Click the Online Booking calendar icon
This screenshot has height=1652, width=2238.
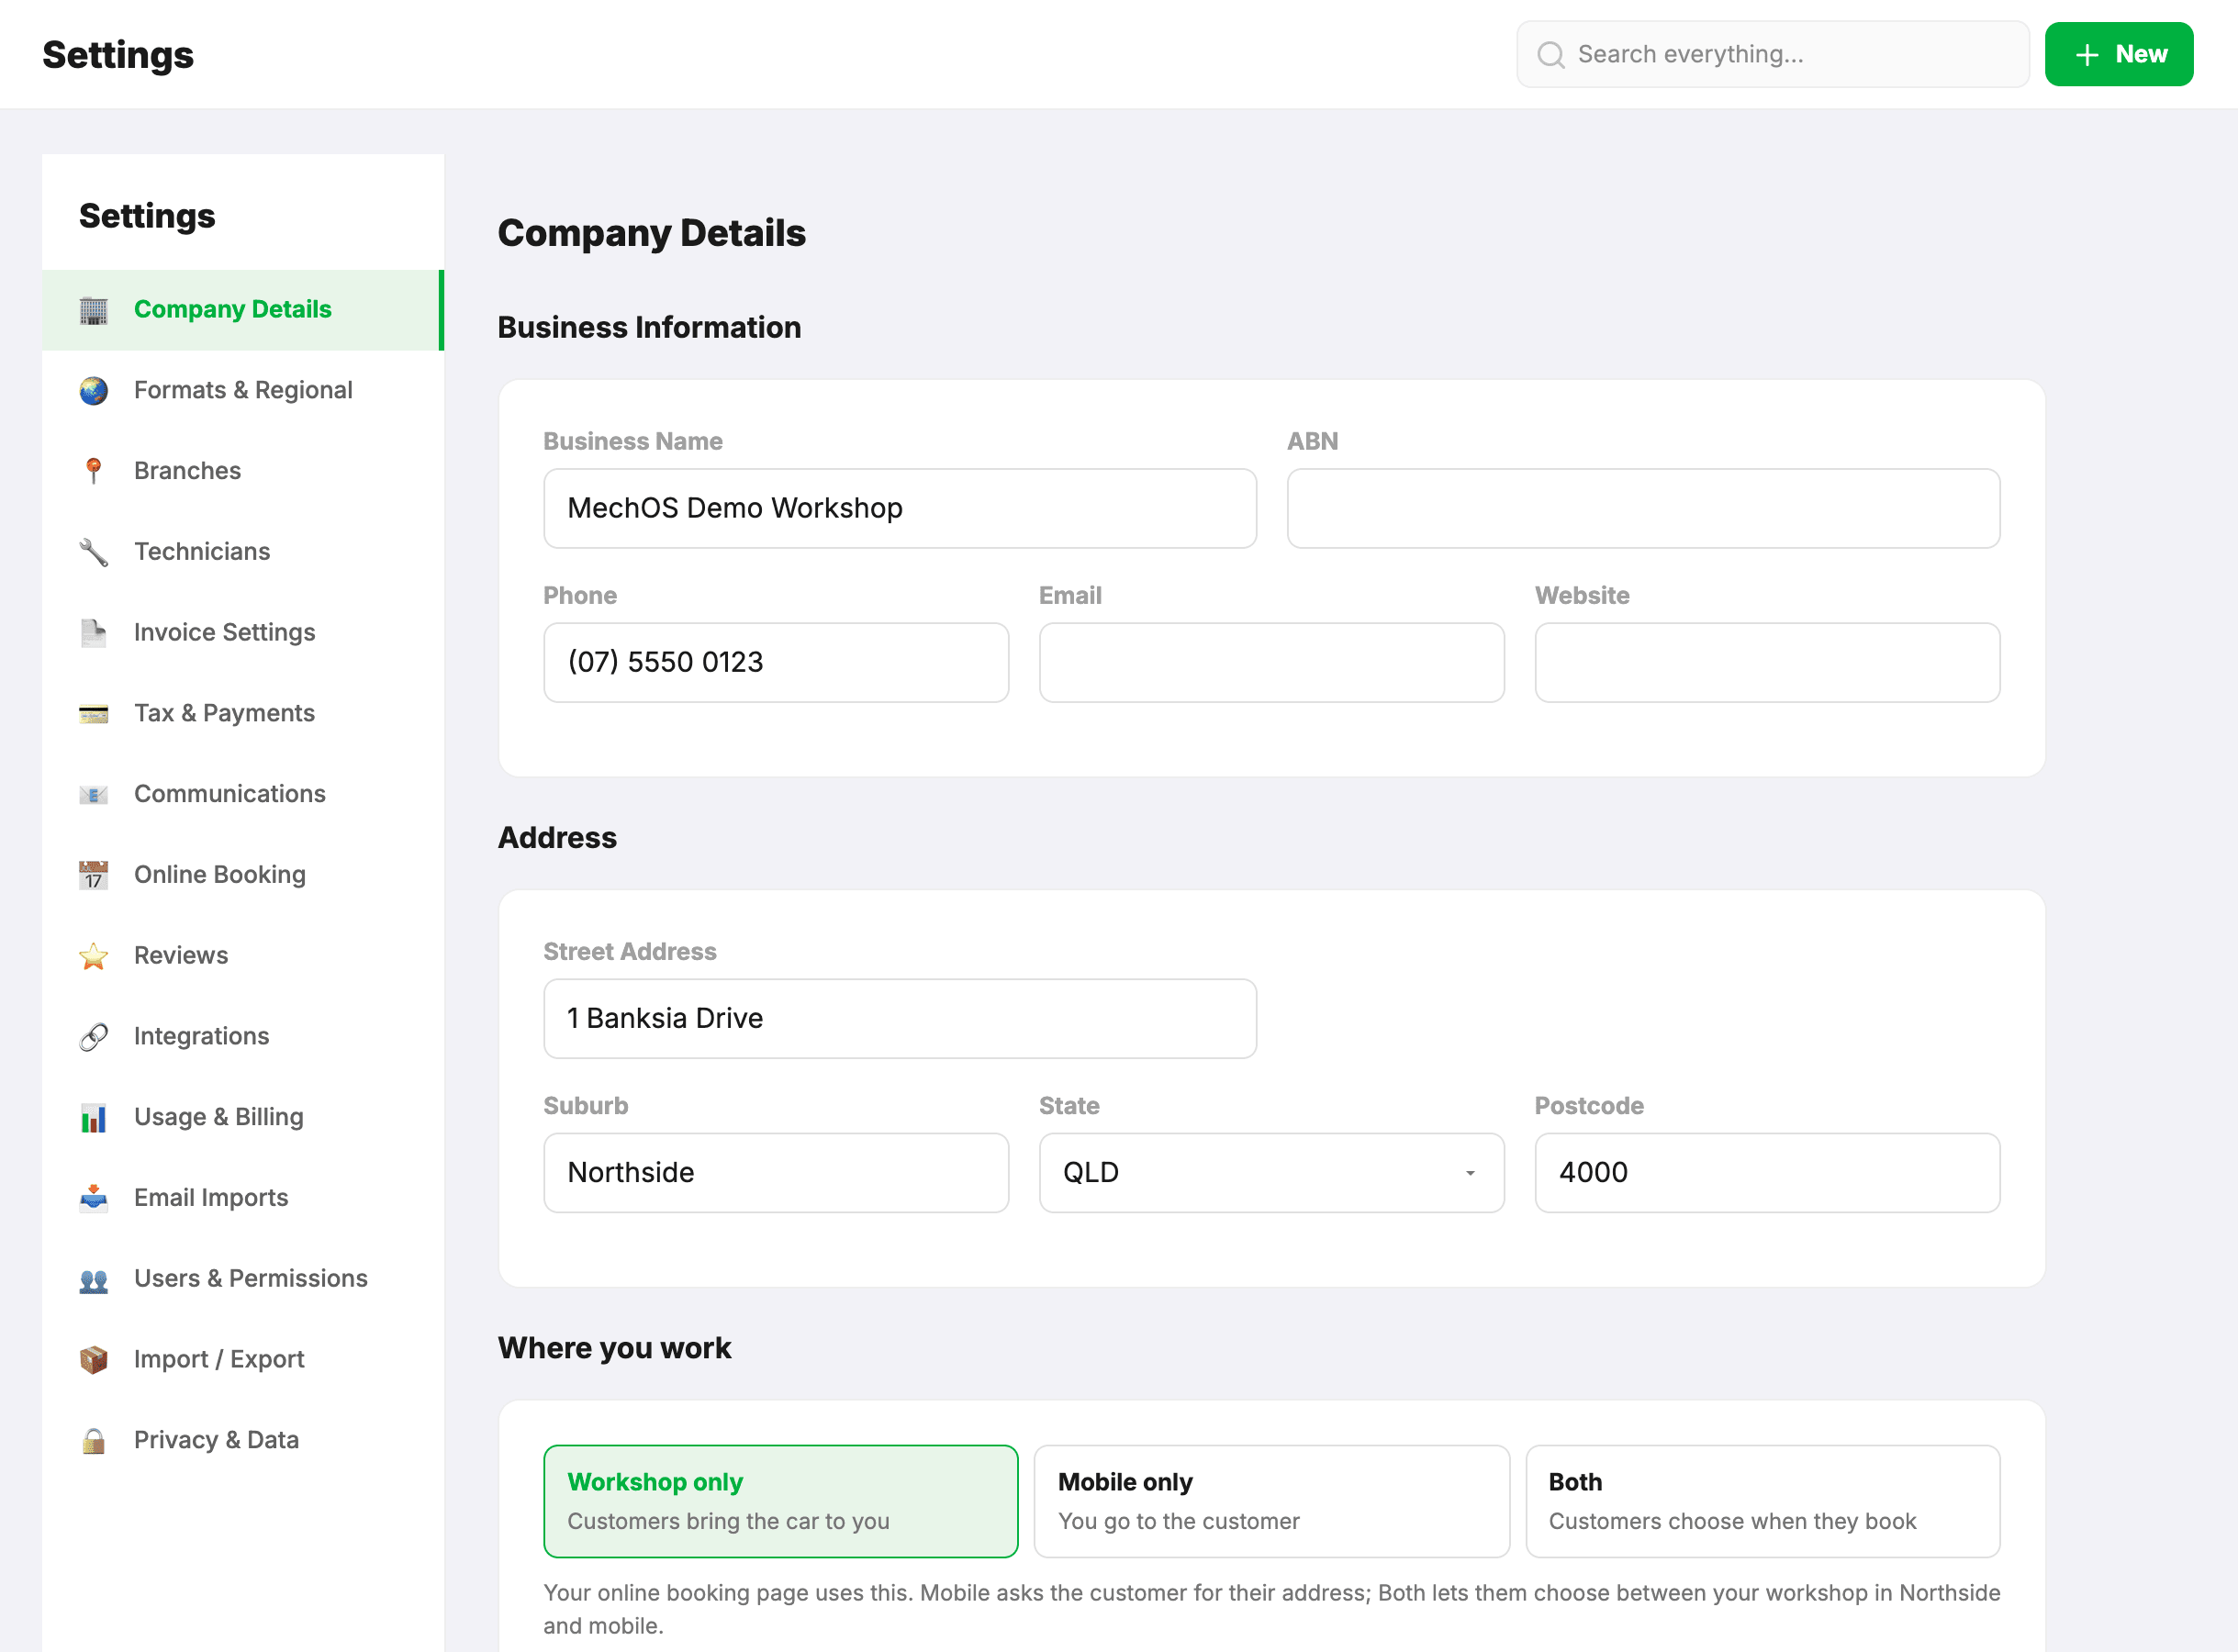[x=93, y=875]
